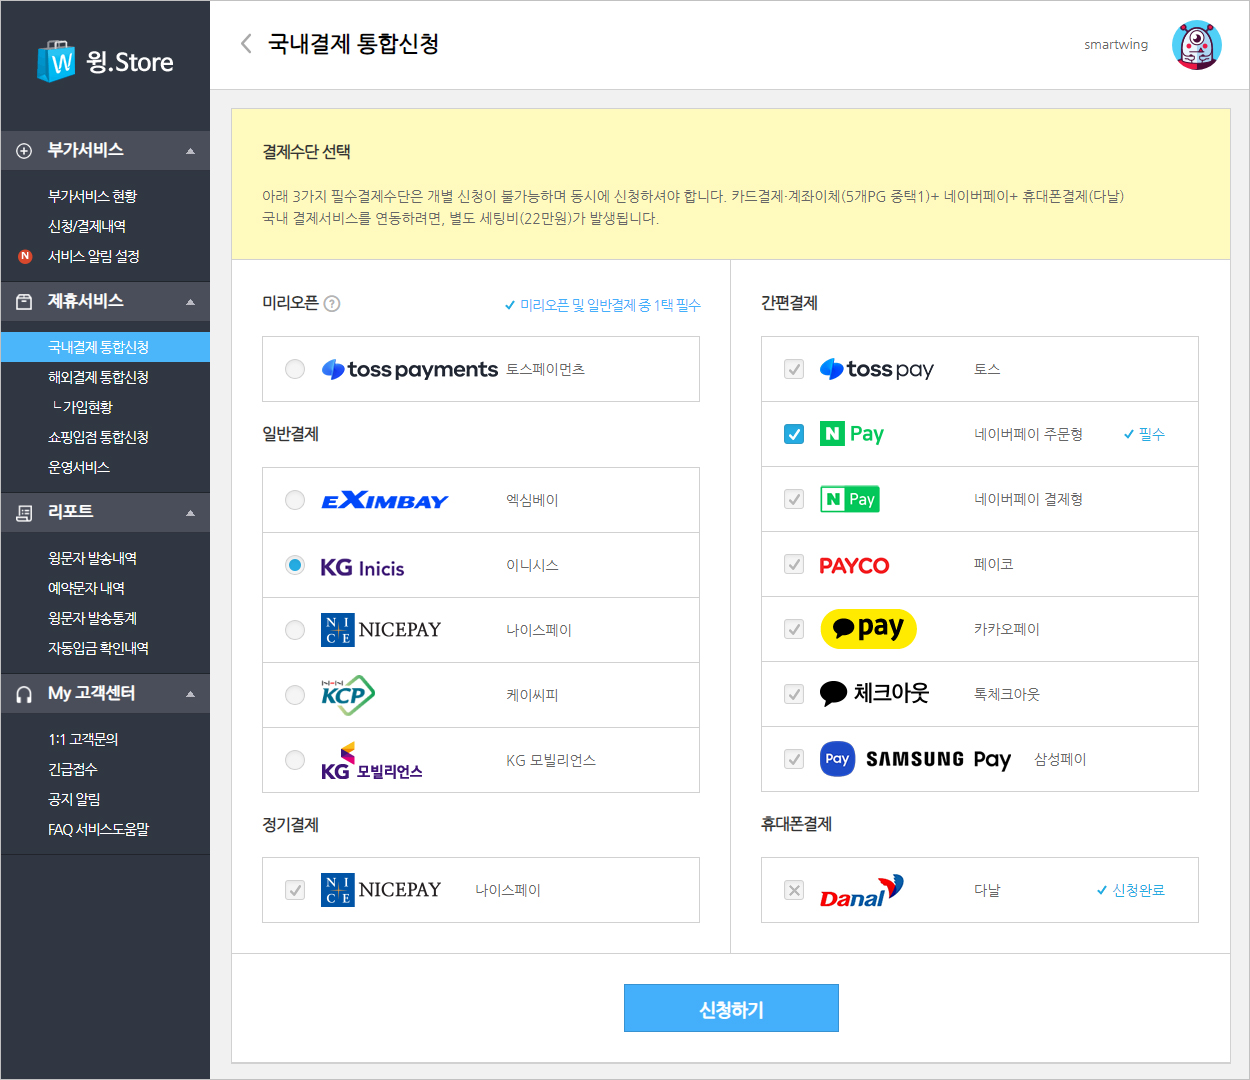Open FAQ 서비스도움말 link

tap(98, 829)
